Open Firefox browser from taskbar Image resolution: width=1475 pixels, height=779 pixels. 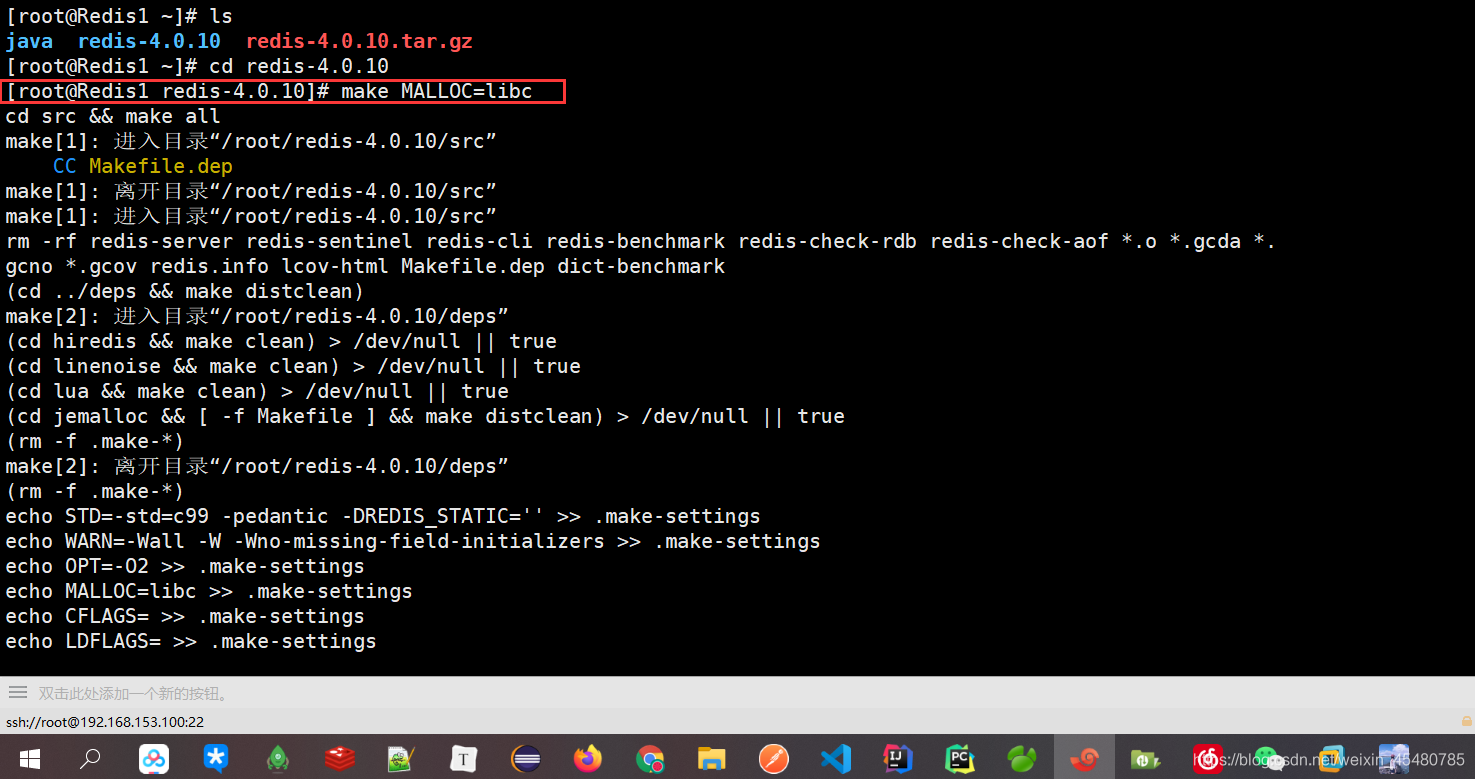(x=588, y=759)
